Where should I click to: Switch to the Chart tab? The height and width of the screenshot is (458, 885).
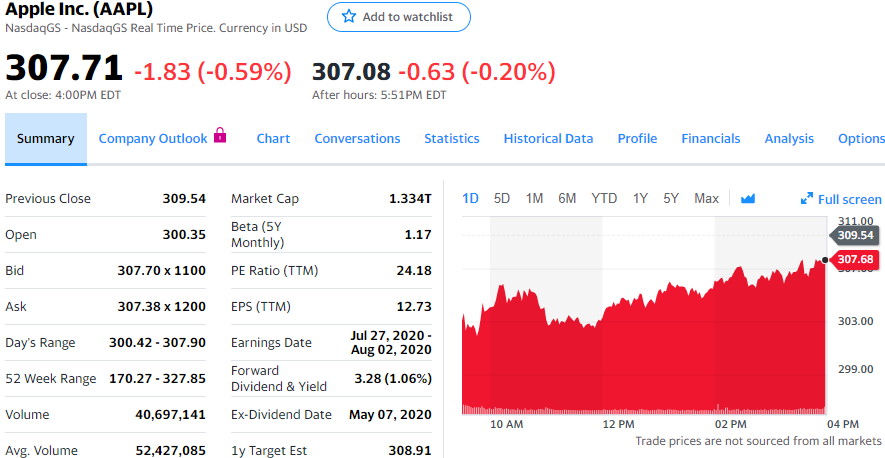(x=273, y=139)
